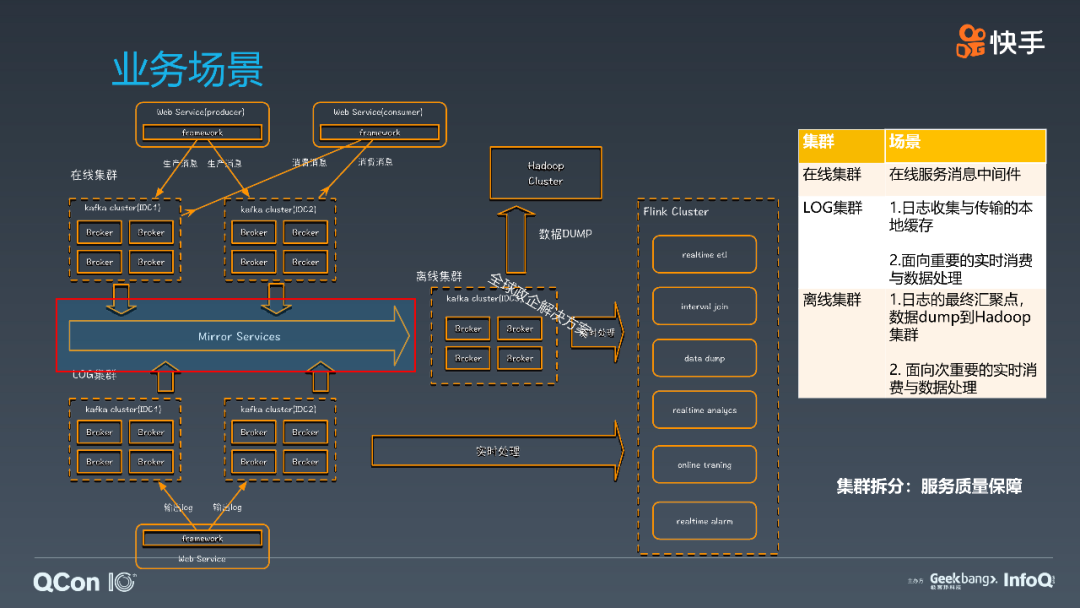Select the 场景 table header
Image resolution: width=1080 pixels, height=608 pixels.
click(905, 143)
